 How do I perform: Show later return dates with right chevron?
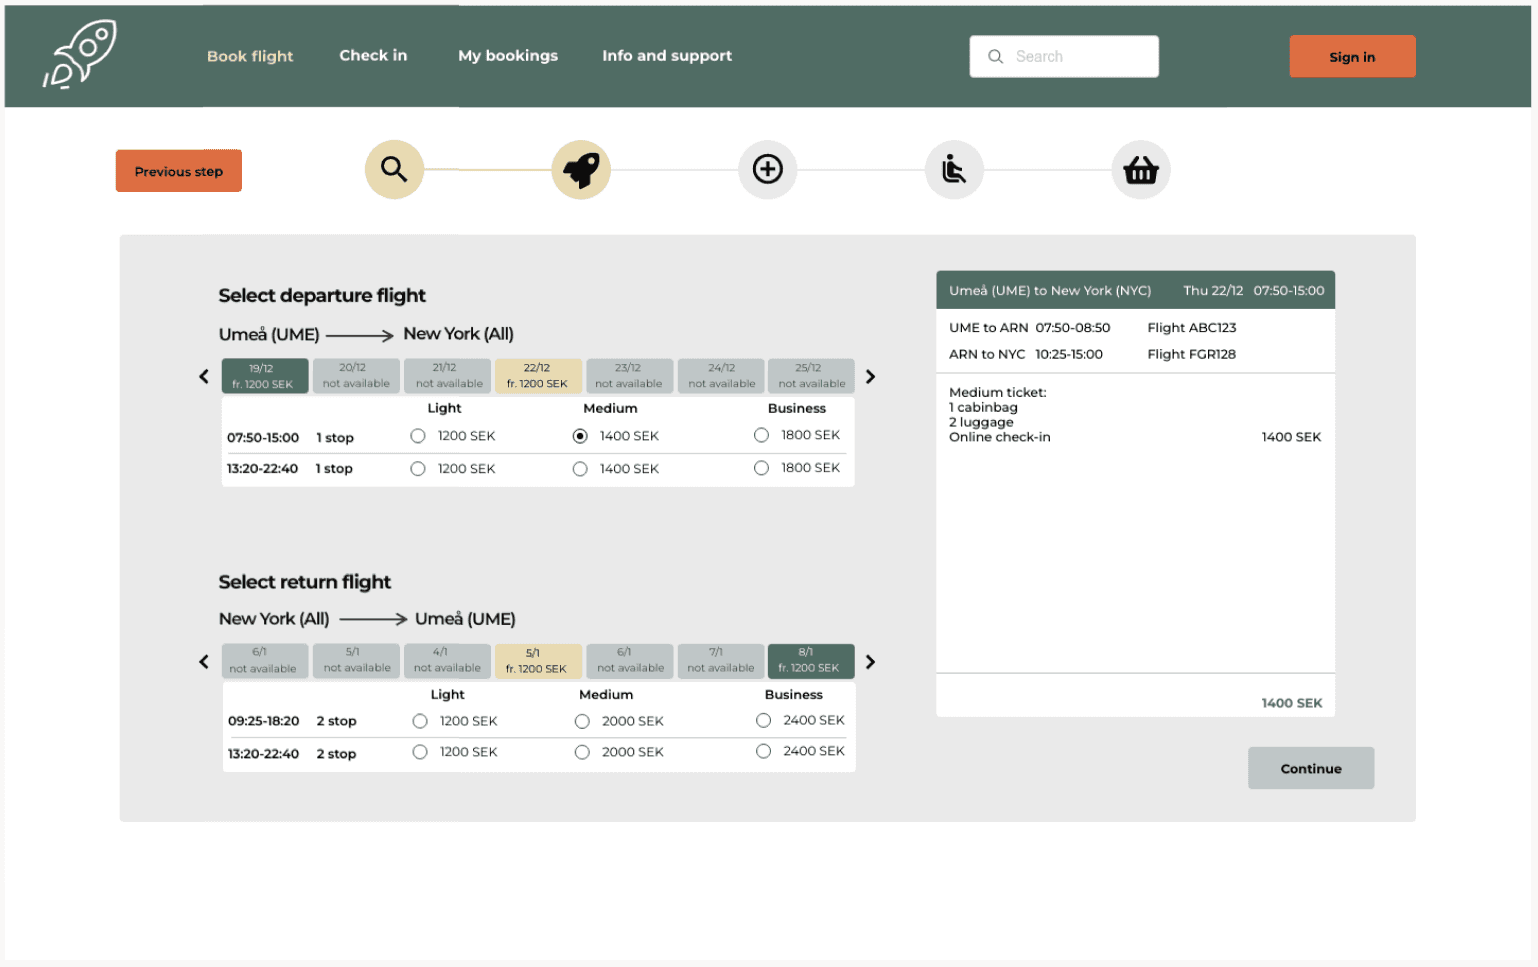pyautogui.click(x=870, y=662)
